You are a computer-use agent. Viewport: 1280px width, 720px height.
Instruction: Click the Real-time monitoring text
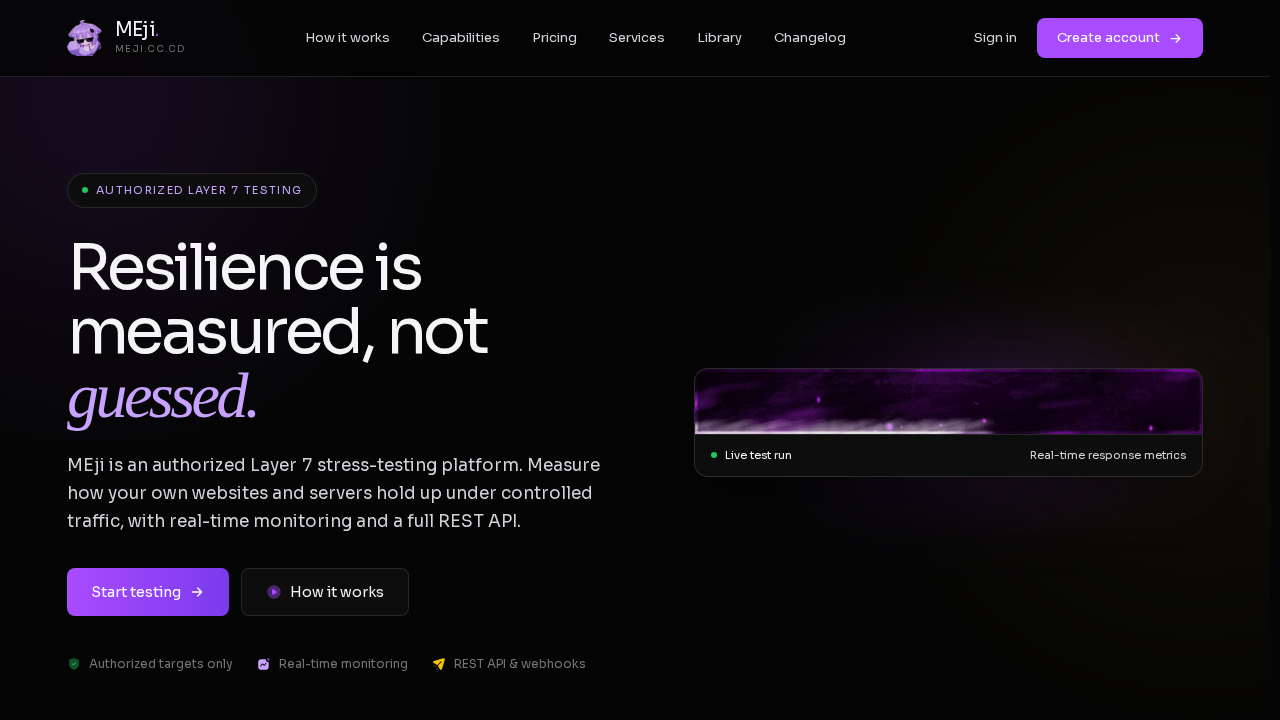[x=343, y=664]
